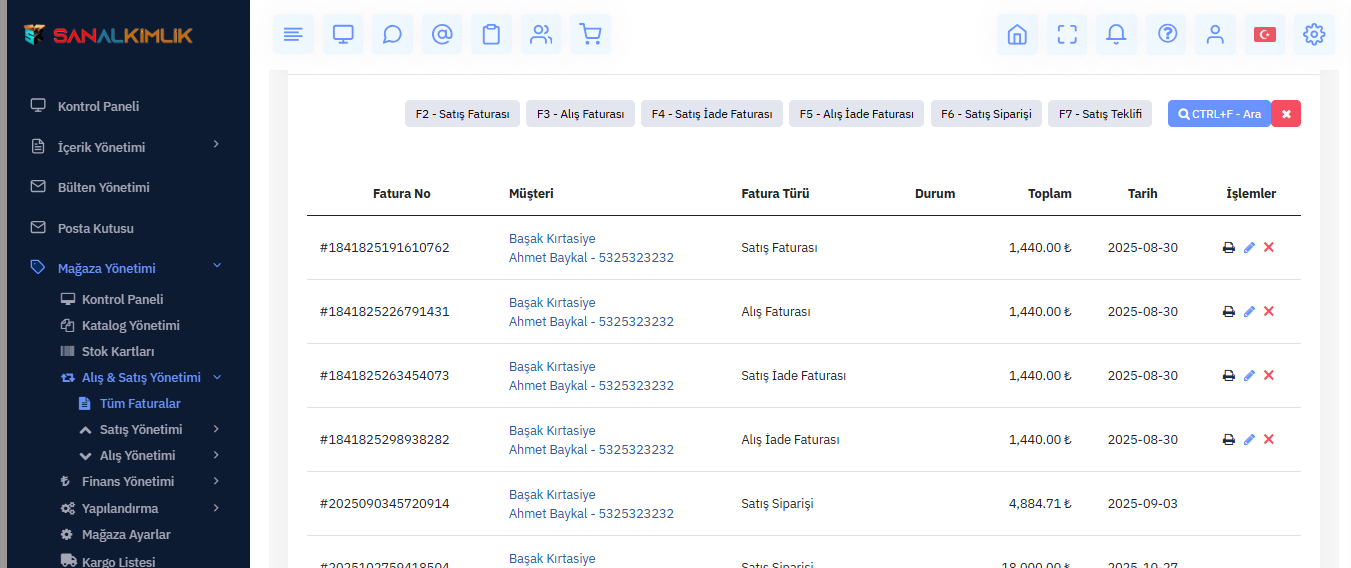Viewport: 1351px width, 568px height.
Task: Open Stok Kartları in the sidebar
Action: (117, 351)
